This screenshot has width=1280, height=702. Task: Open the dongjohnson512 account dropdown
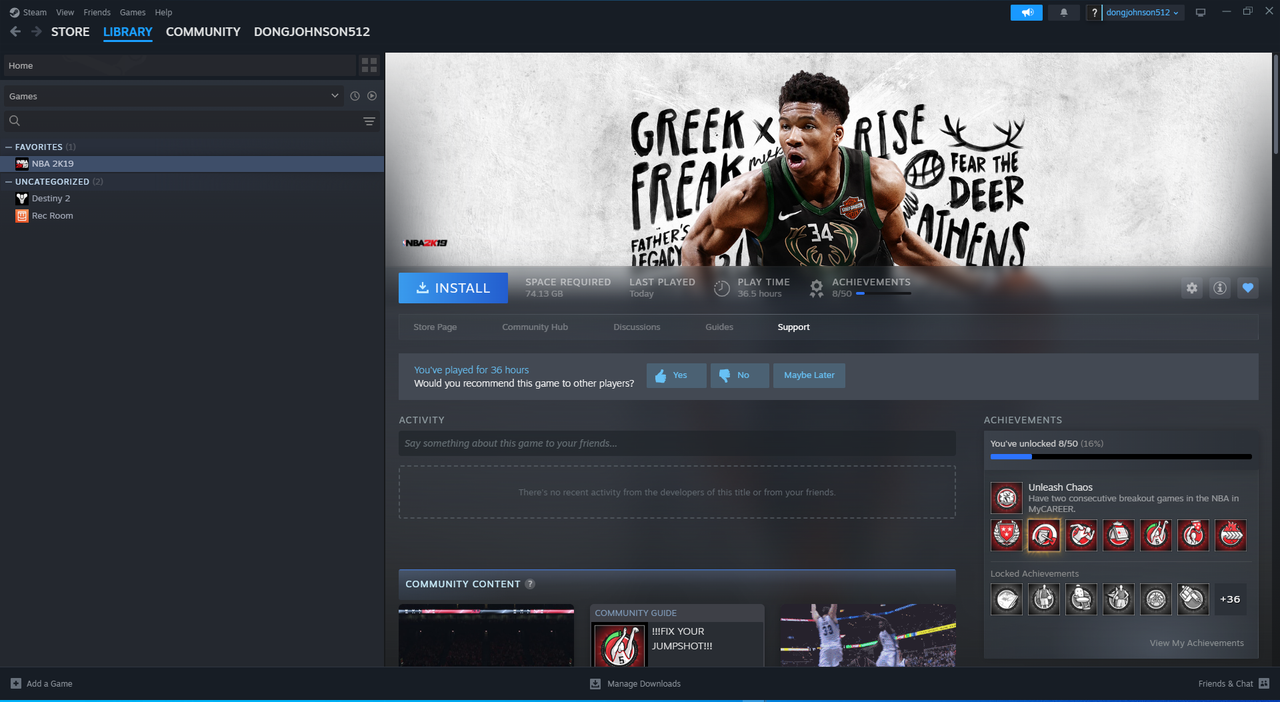point(1143,12)
